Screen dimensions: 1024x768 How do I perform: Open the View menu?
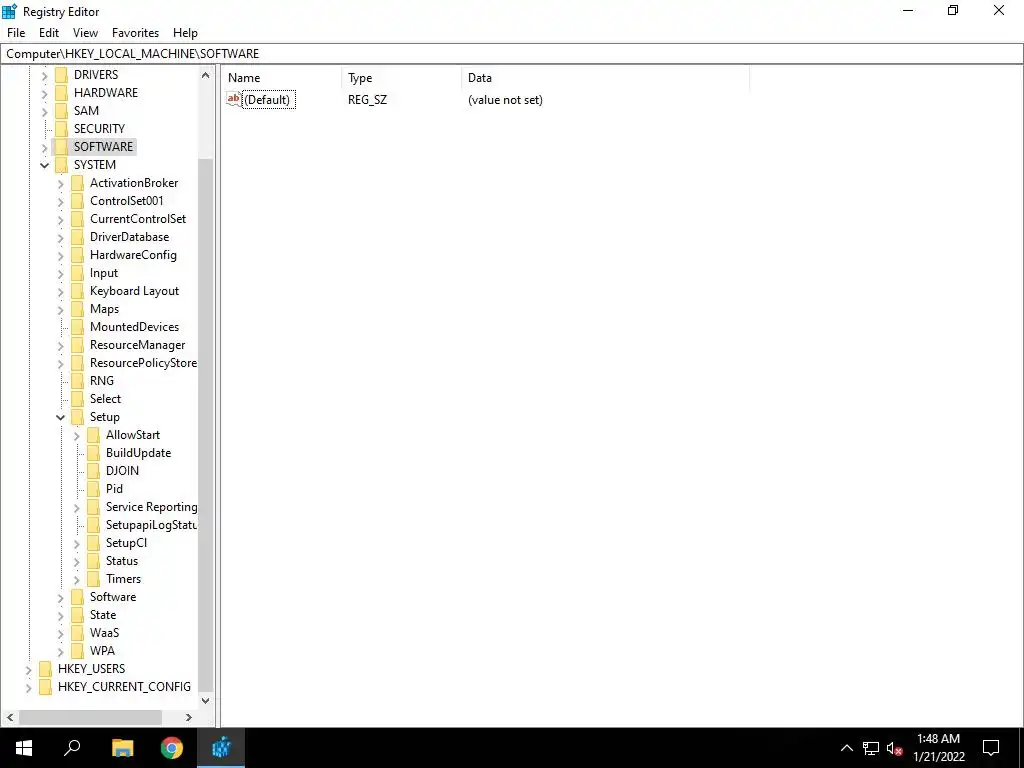(x=85, y=33)
